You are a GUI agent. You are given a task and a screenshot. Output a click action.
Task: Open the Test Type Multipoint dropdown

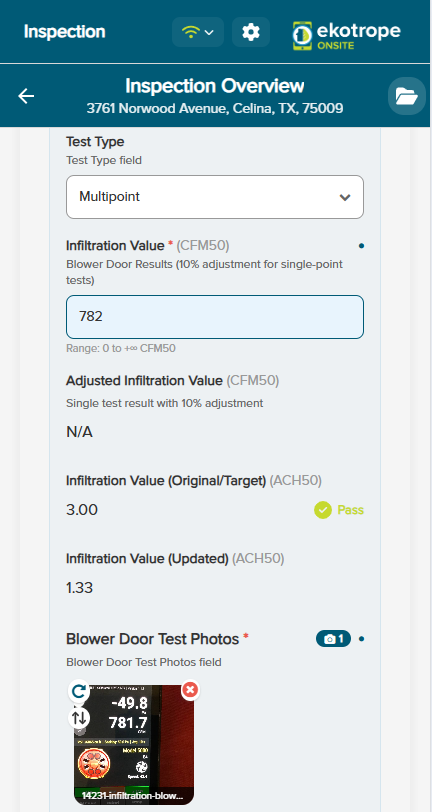coord(215,197)
